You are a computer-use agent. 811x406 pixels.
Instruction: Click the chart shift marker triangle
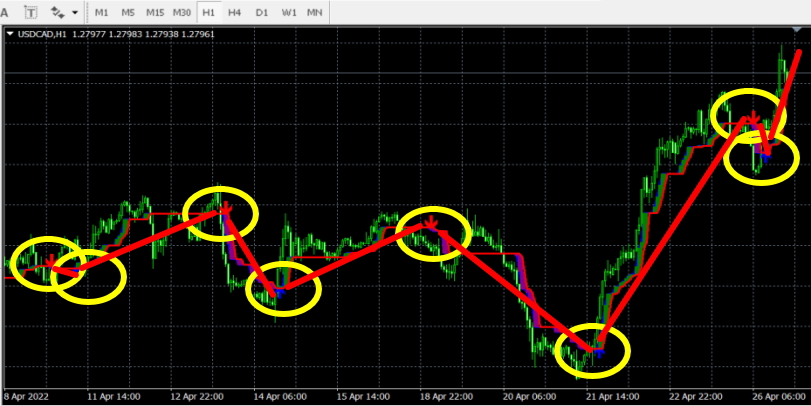(x=797, y=30)
